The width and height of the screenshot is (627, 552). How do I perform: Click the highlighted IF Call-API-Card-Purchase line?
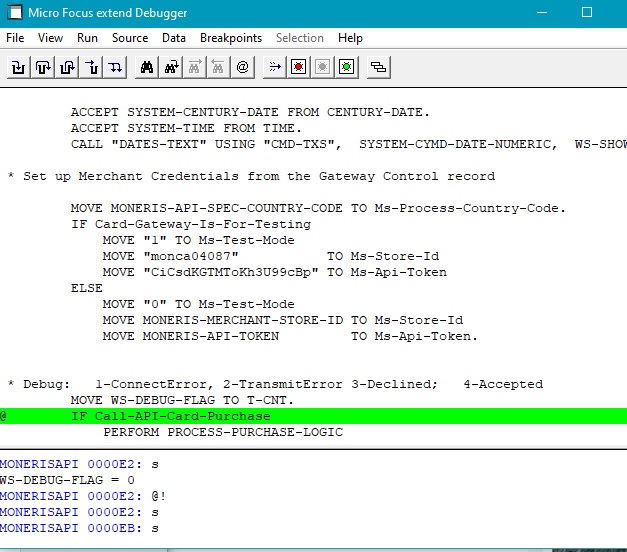(x=314, y=416)
